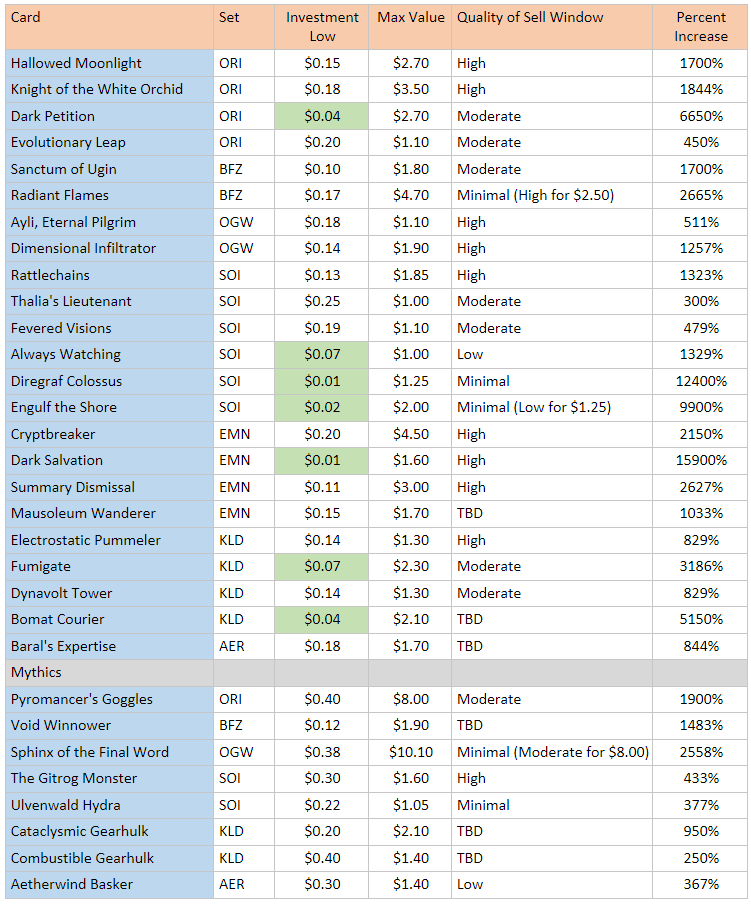Select the Engulf the Shore sell window cell
Screen dimensions: 751x906
click(x=551, y=407)
